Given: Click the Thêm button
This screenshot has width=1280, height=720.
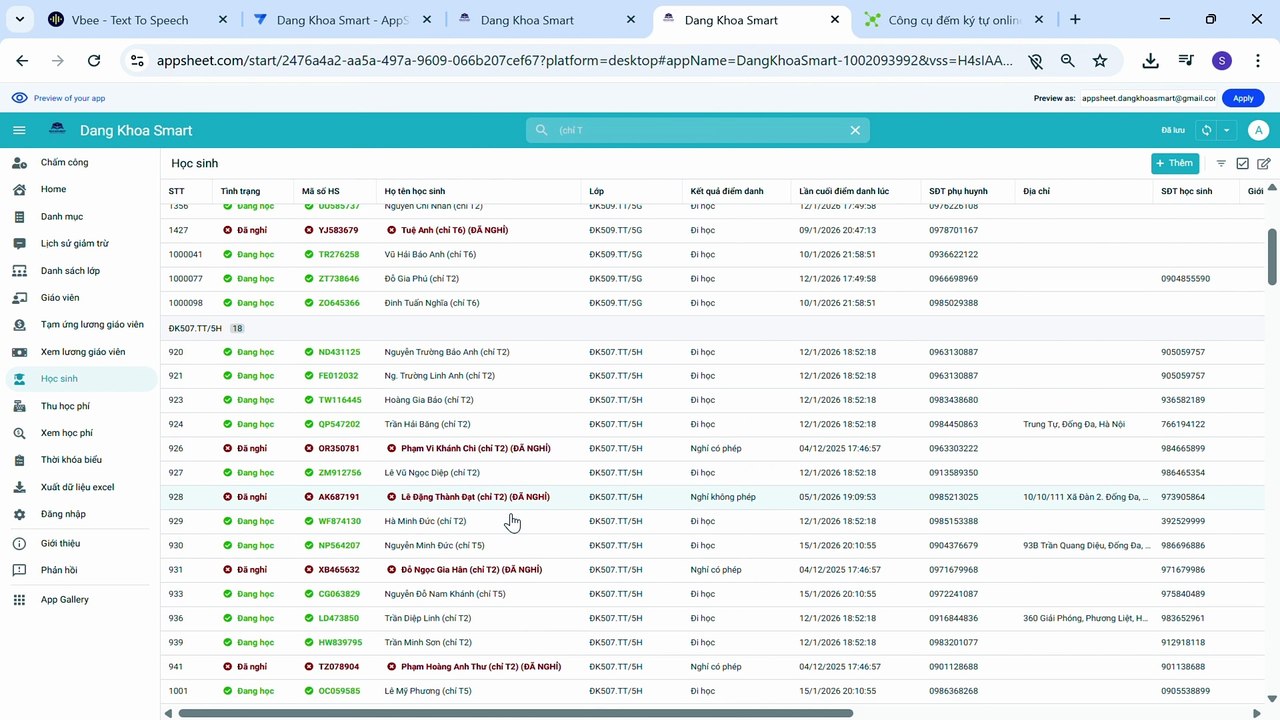Looking at the screenshot, I should tap(1174, 163).
